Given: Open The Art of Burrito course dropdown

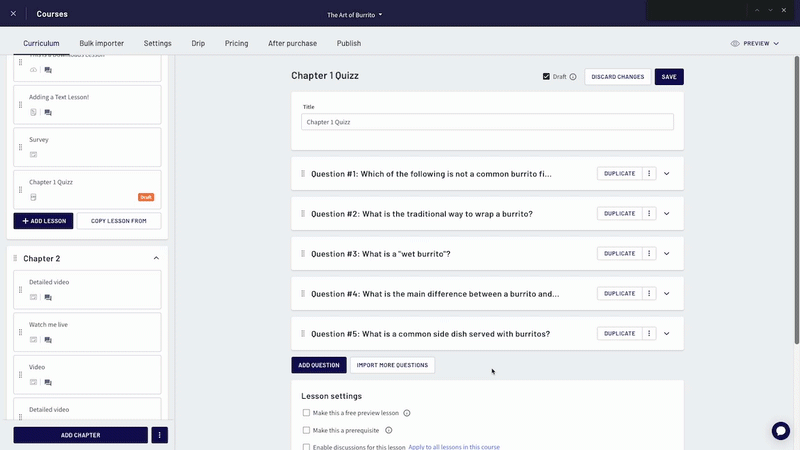Looking at the screenshot, I should (x=355, y=15).
